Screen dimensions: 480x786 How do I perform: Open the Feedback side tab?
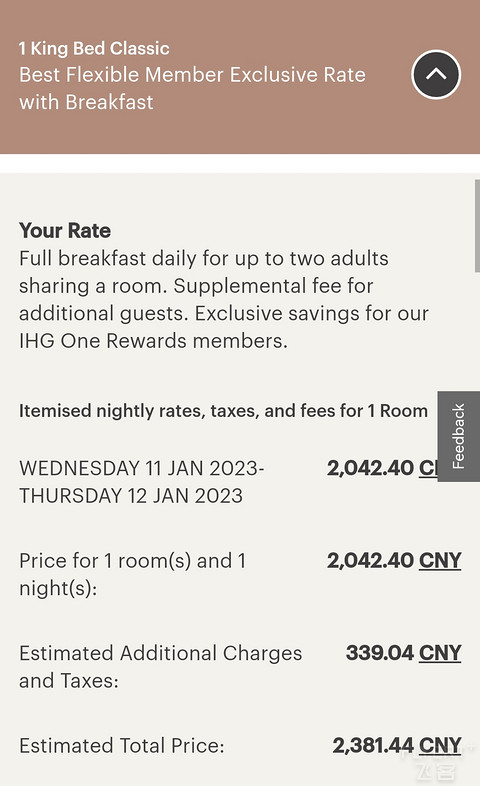tap(458, 436)
